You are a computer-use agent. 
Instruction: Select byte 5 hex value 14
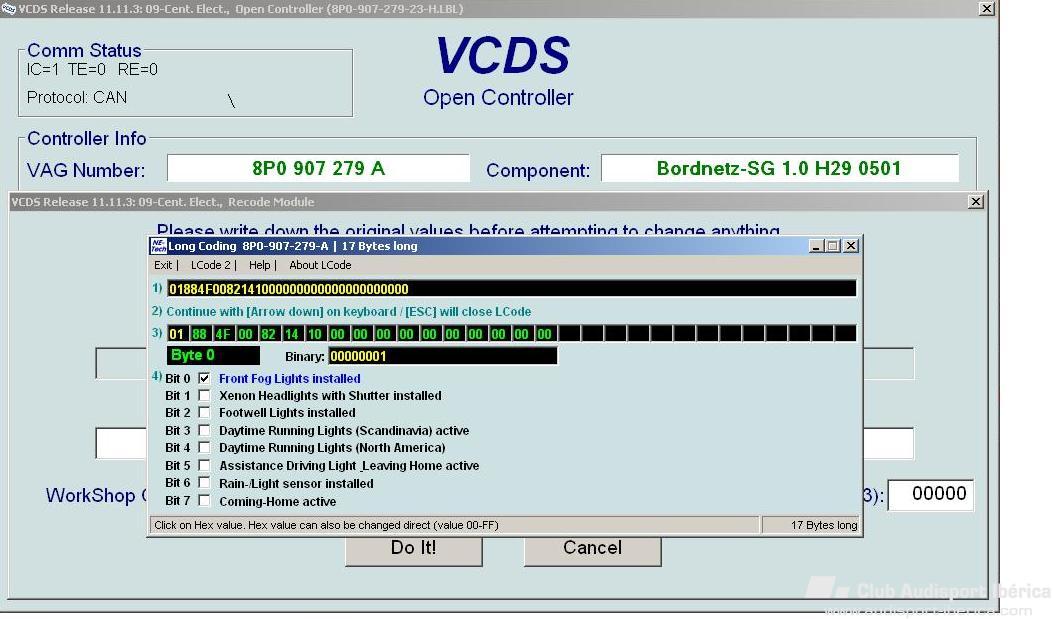pyautogui.click(x=291, y=334)
